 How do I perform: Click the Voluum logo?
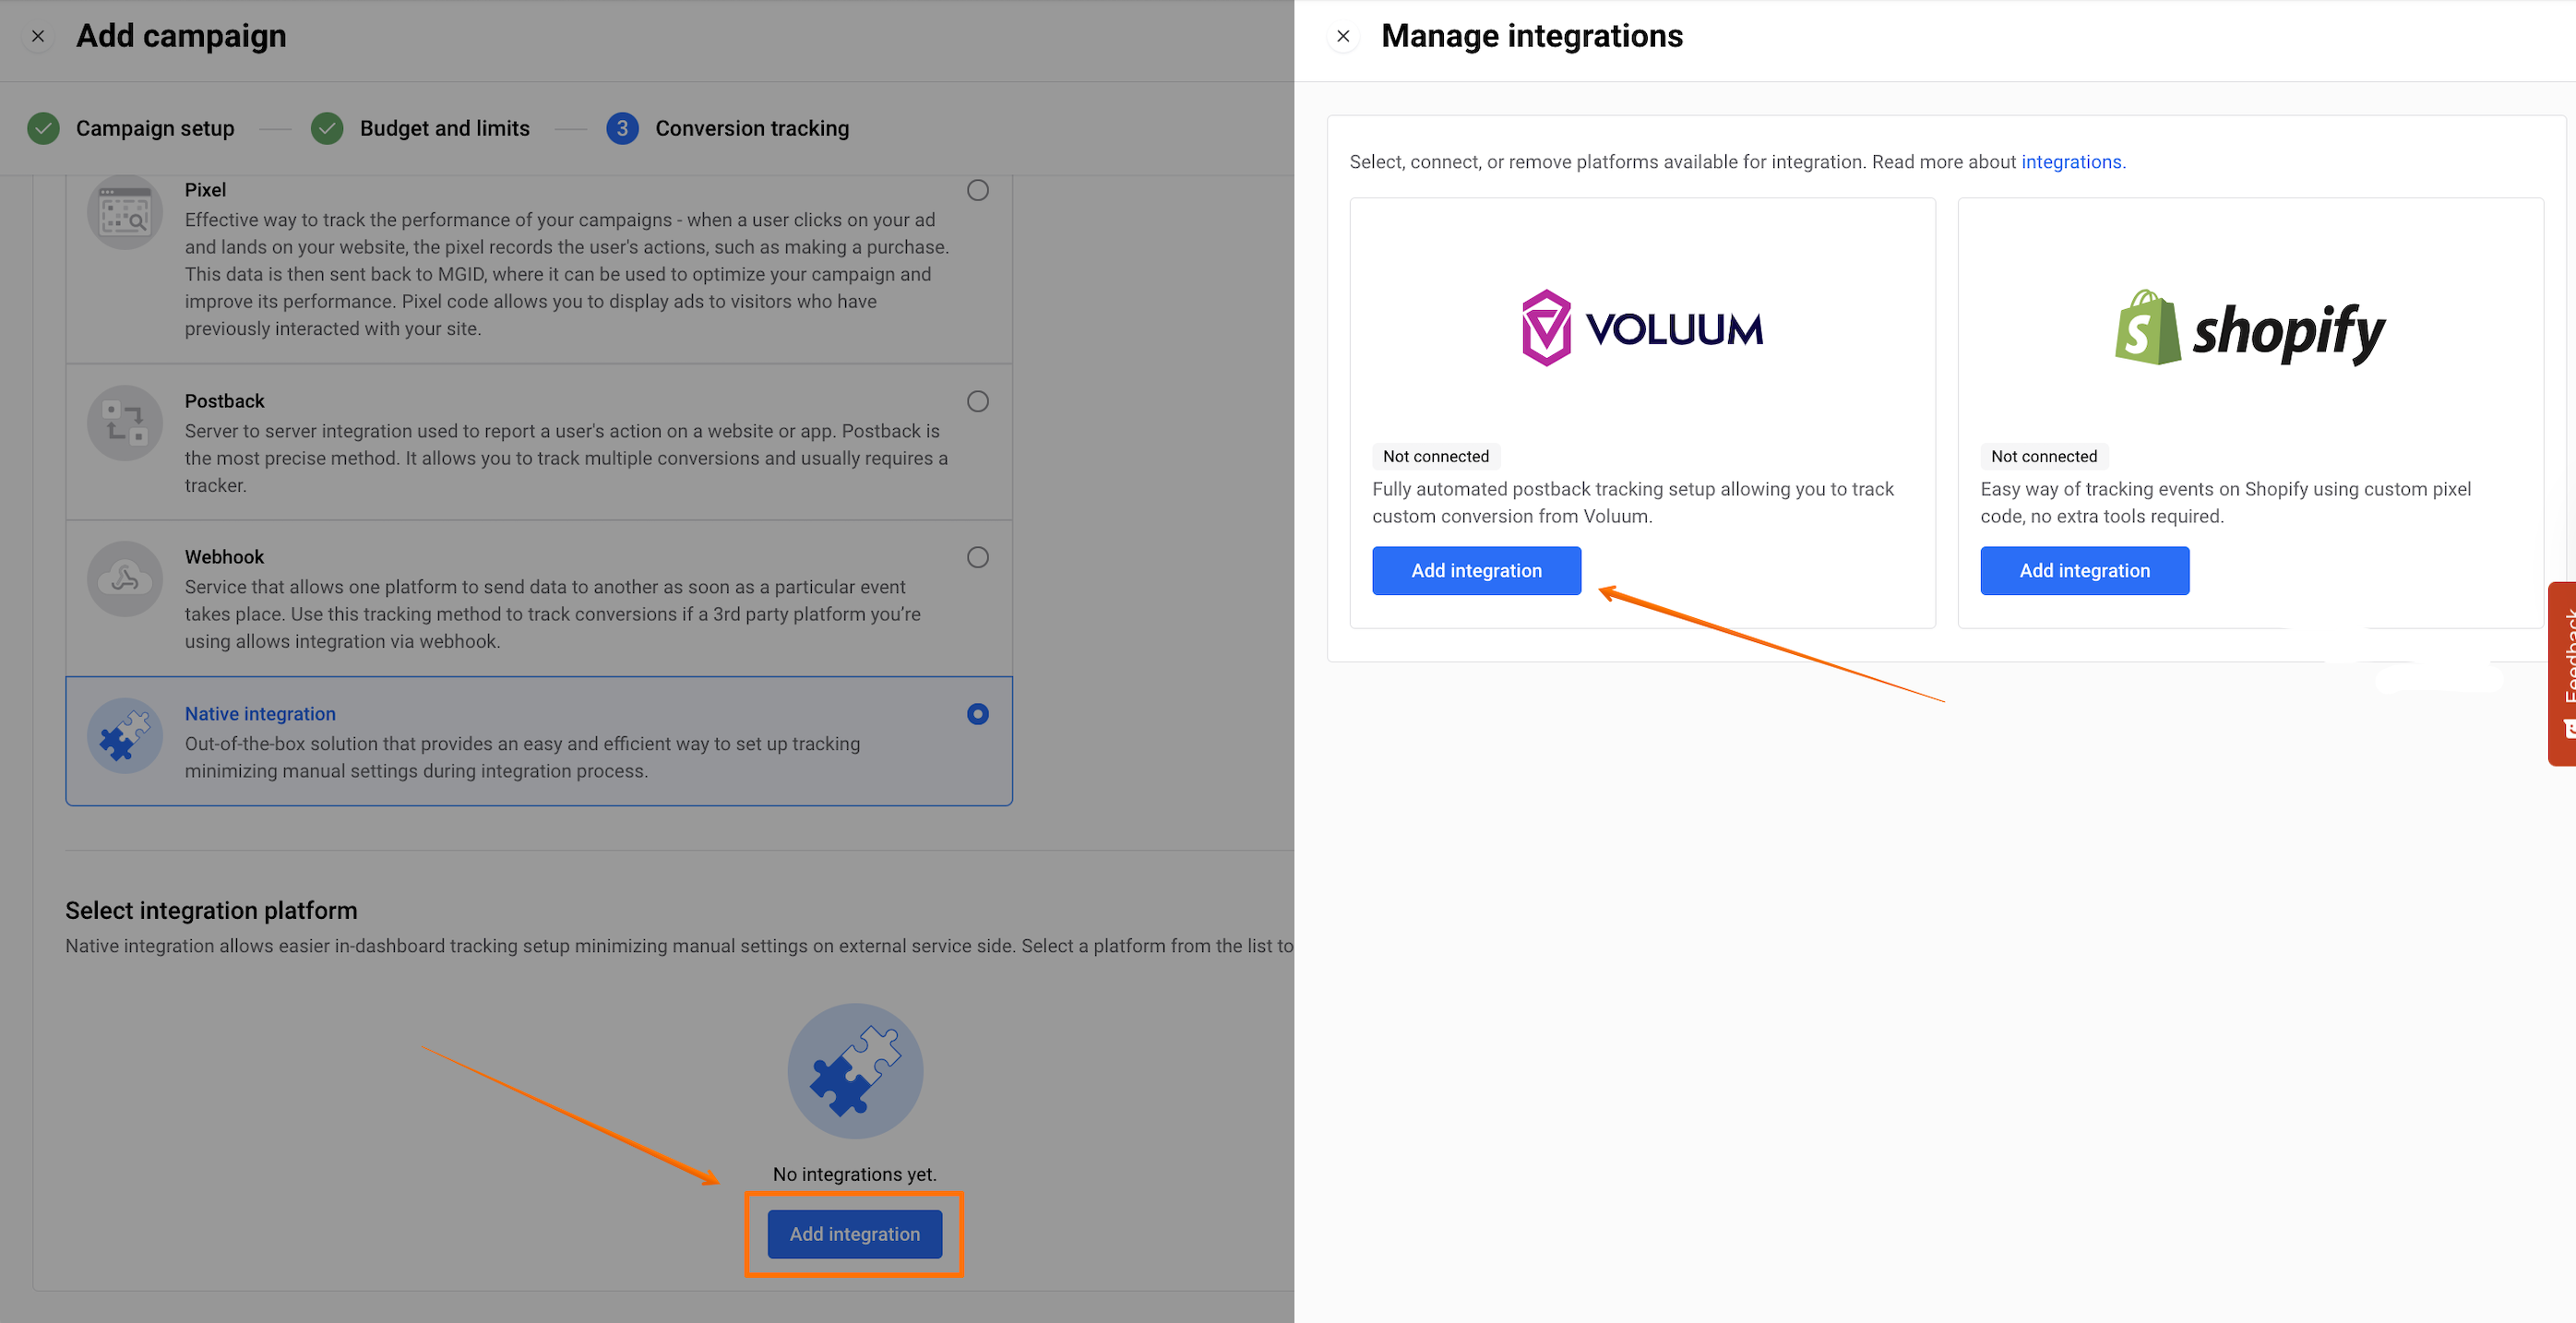1642,328
